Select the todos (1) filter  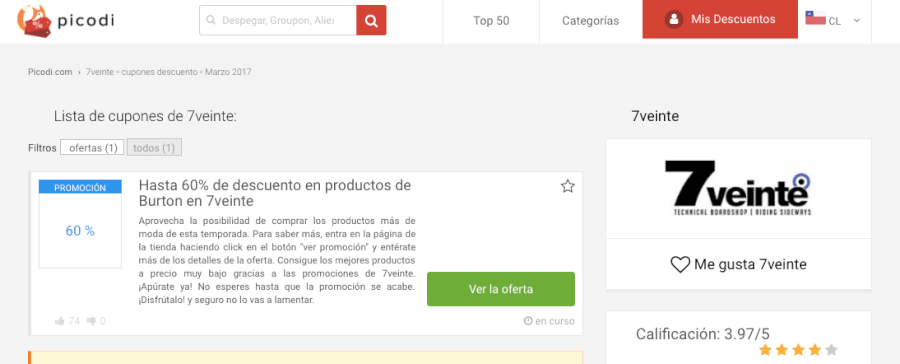coord(154,148)
